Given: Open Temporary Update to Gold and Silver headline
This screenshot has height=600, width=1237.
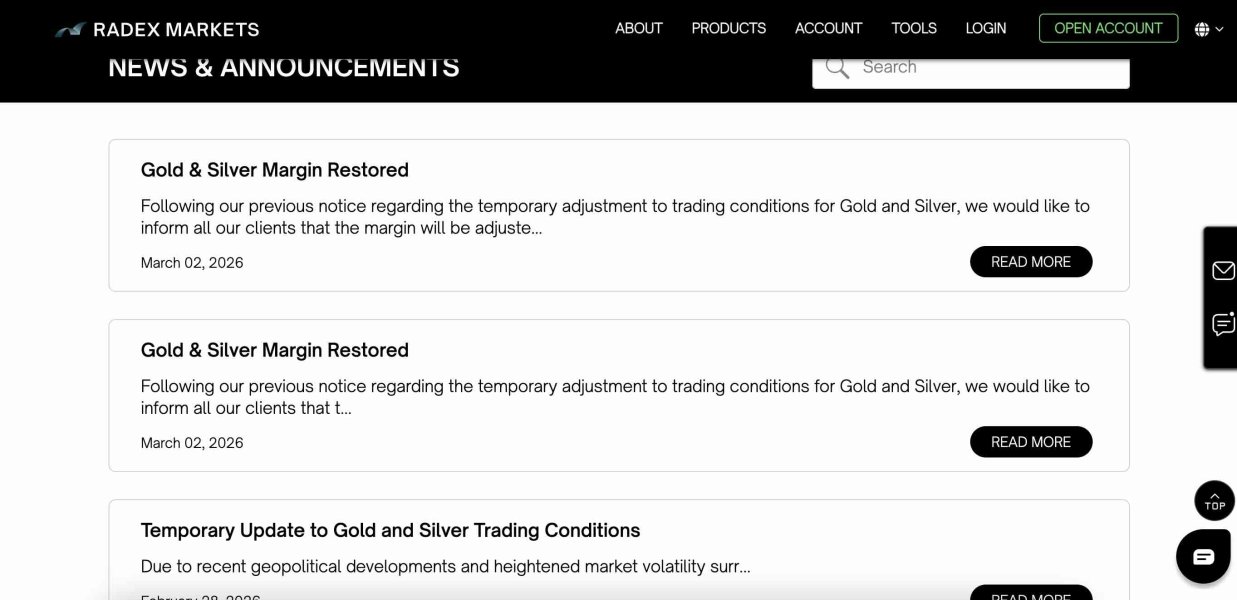Looking at the screenshot, I should point(390,530).
